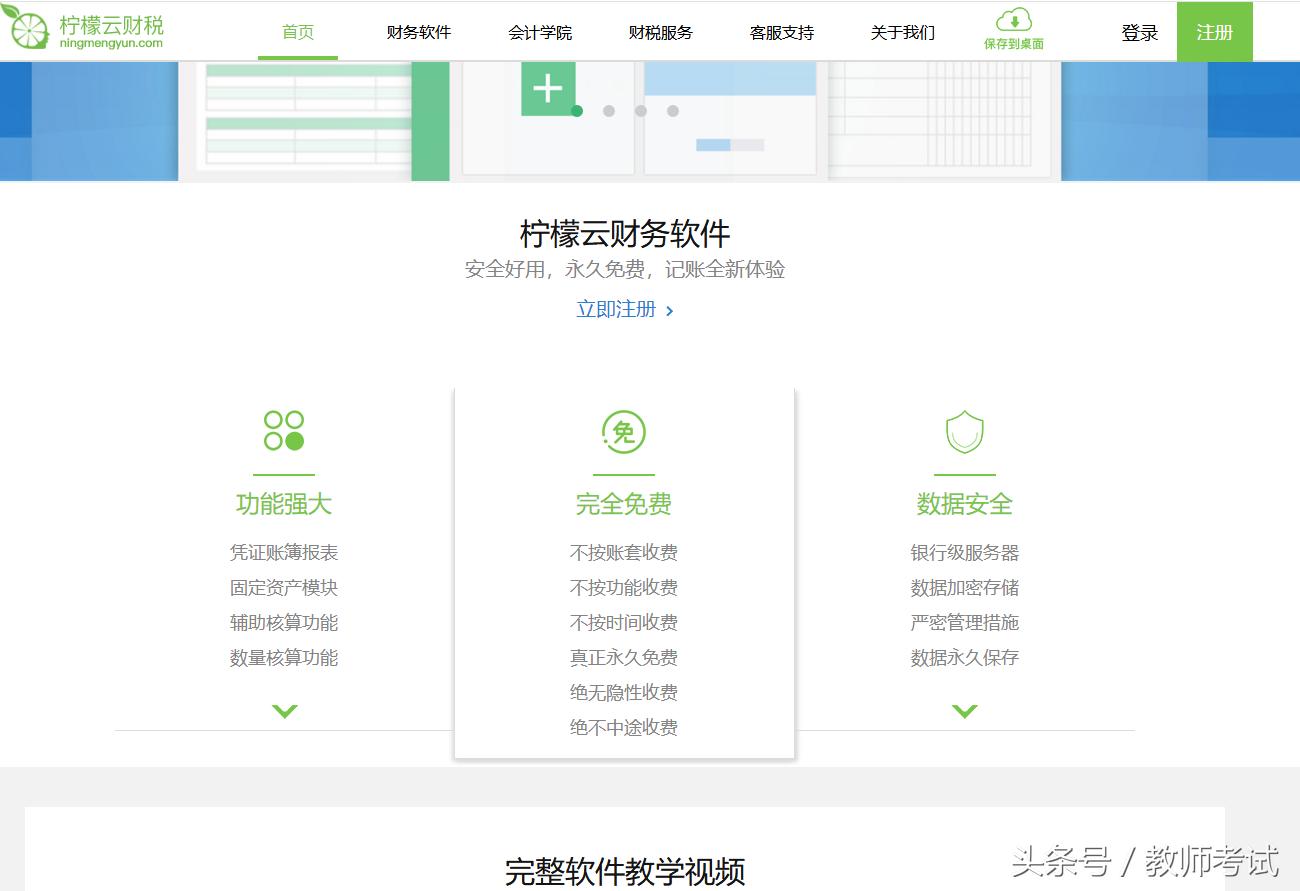
Task: Click the 保存到桌面 cloud download icon
Action: [1013, 22]
